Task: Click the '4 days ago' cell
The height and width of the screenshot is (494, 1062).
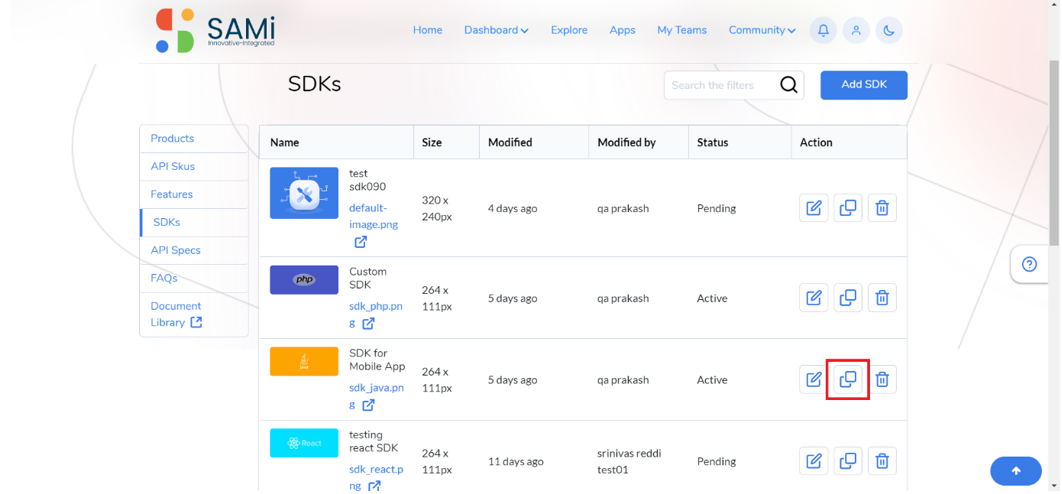Action: [x=512, y=208]
